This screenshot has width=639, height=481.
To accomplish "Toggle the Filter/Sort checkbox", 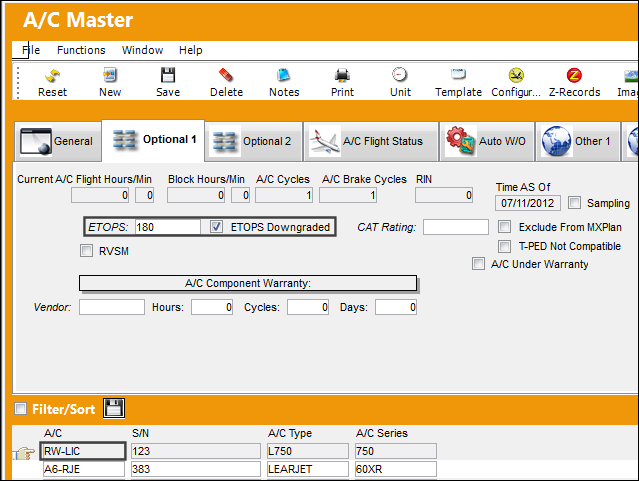I will click(20, 408).
